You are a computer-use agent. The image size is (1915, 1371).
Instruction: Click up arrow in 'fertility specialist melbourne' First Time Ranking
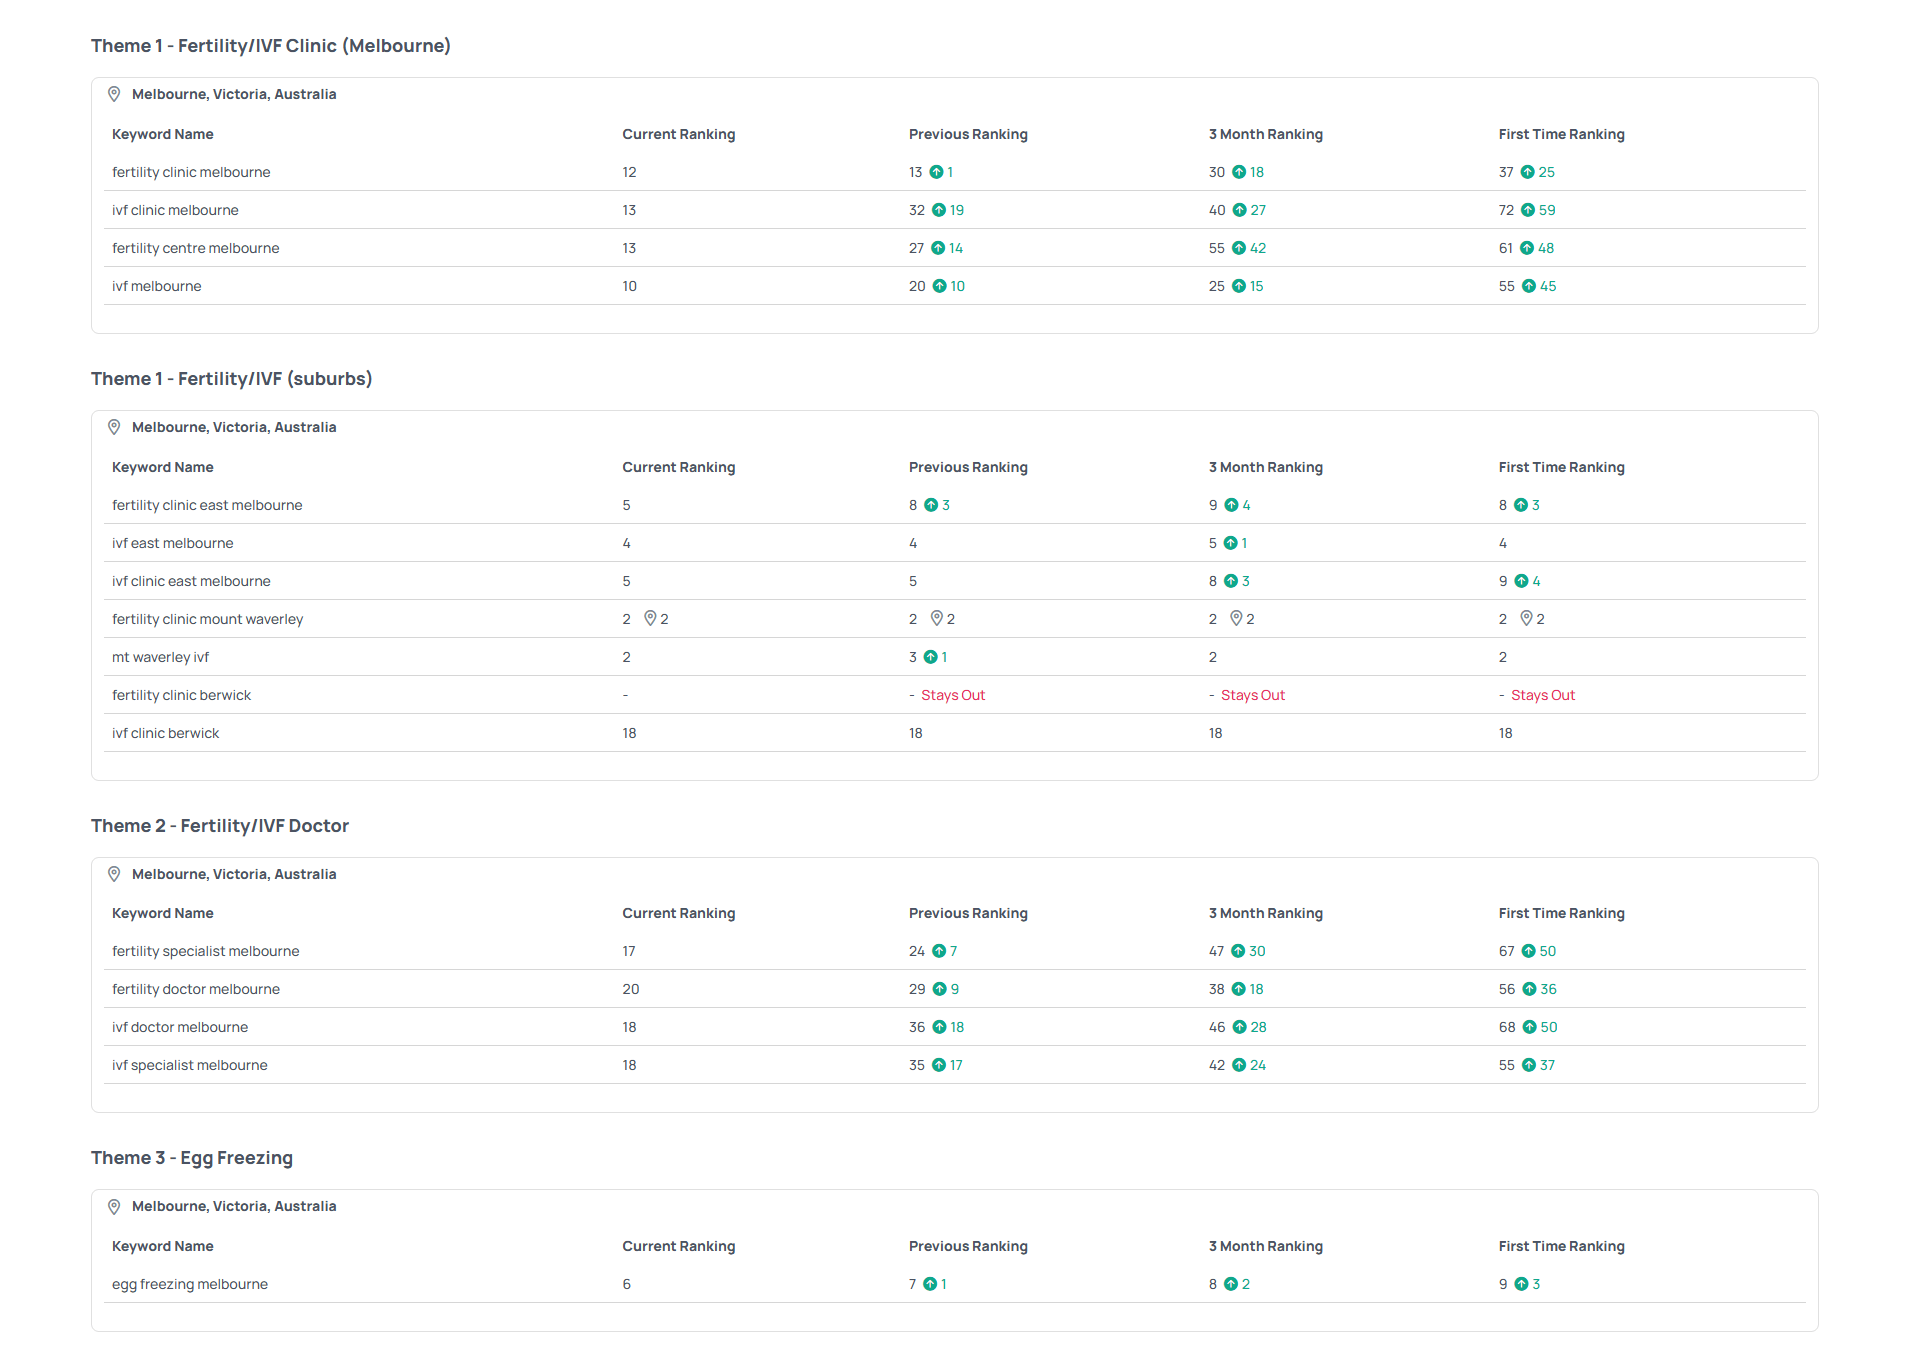[x=1529, y=951]
